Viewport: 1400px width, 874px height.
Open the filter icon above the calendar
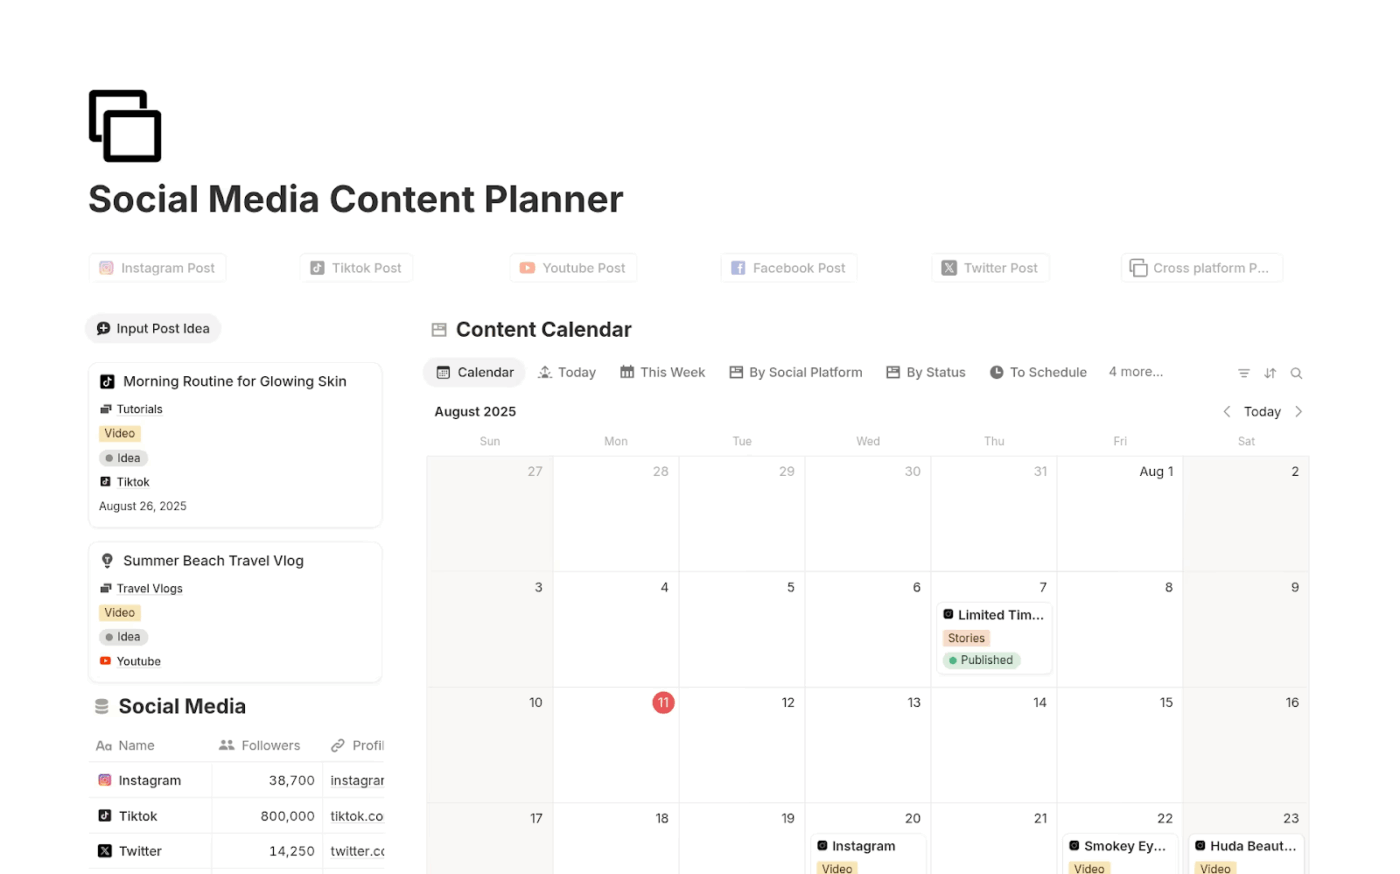(1243, 372)
